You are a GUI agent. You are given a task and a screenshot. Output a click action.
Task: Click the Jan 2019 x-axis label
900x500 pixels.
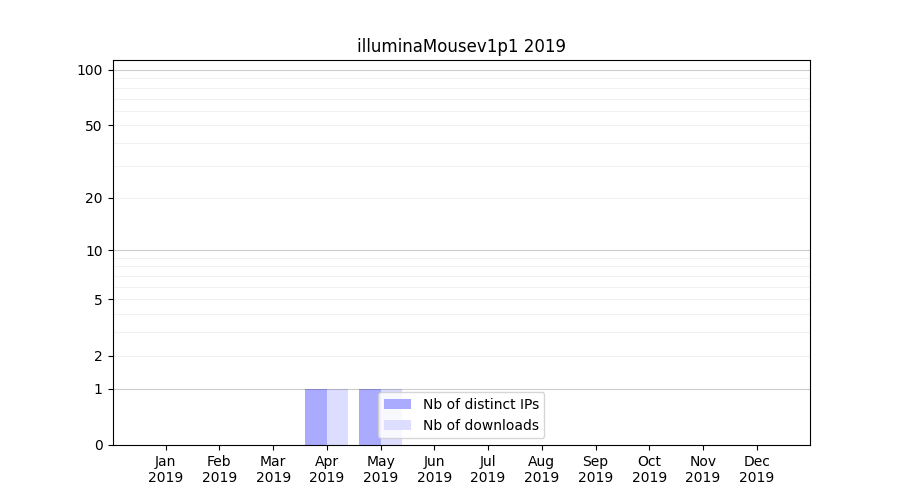(x=166, y=469)
